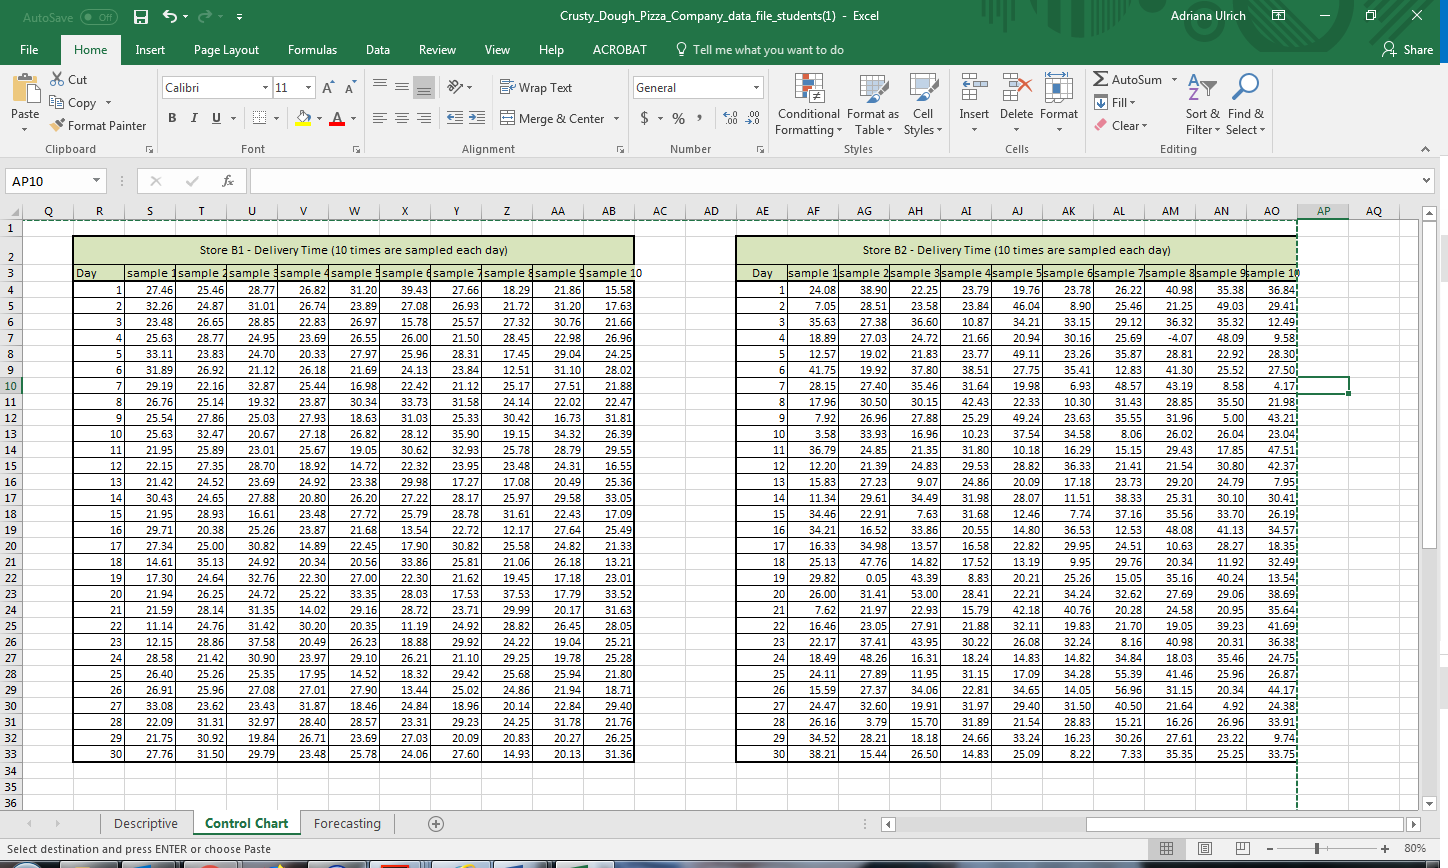
Task: Apply borders with the Borders icon
Action: [x=260, y=118]
